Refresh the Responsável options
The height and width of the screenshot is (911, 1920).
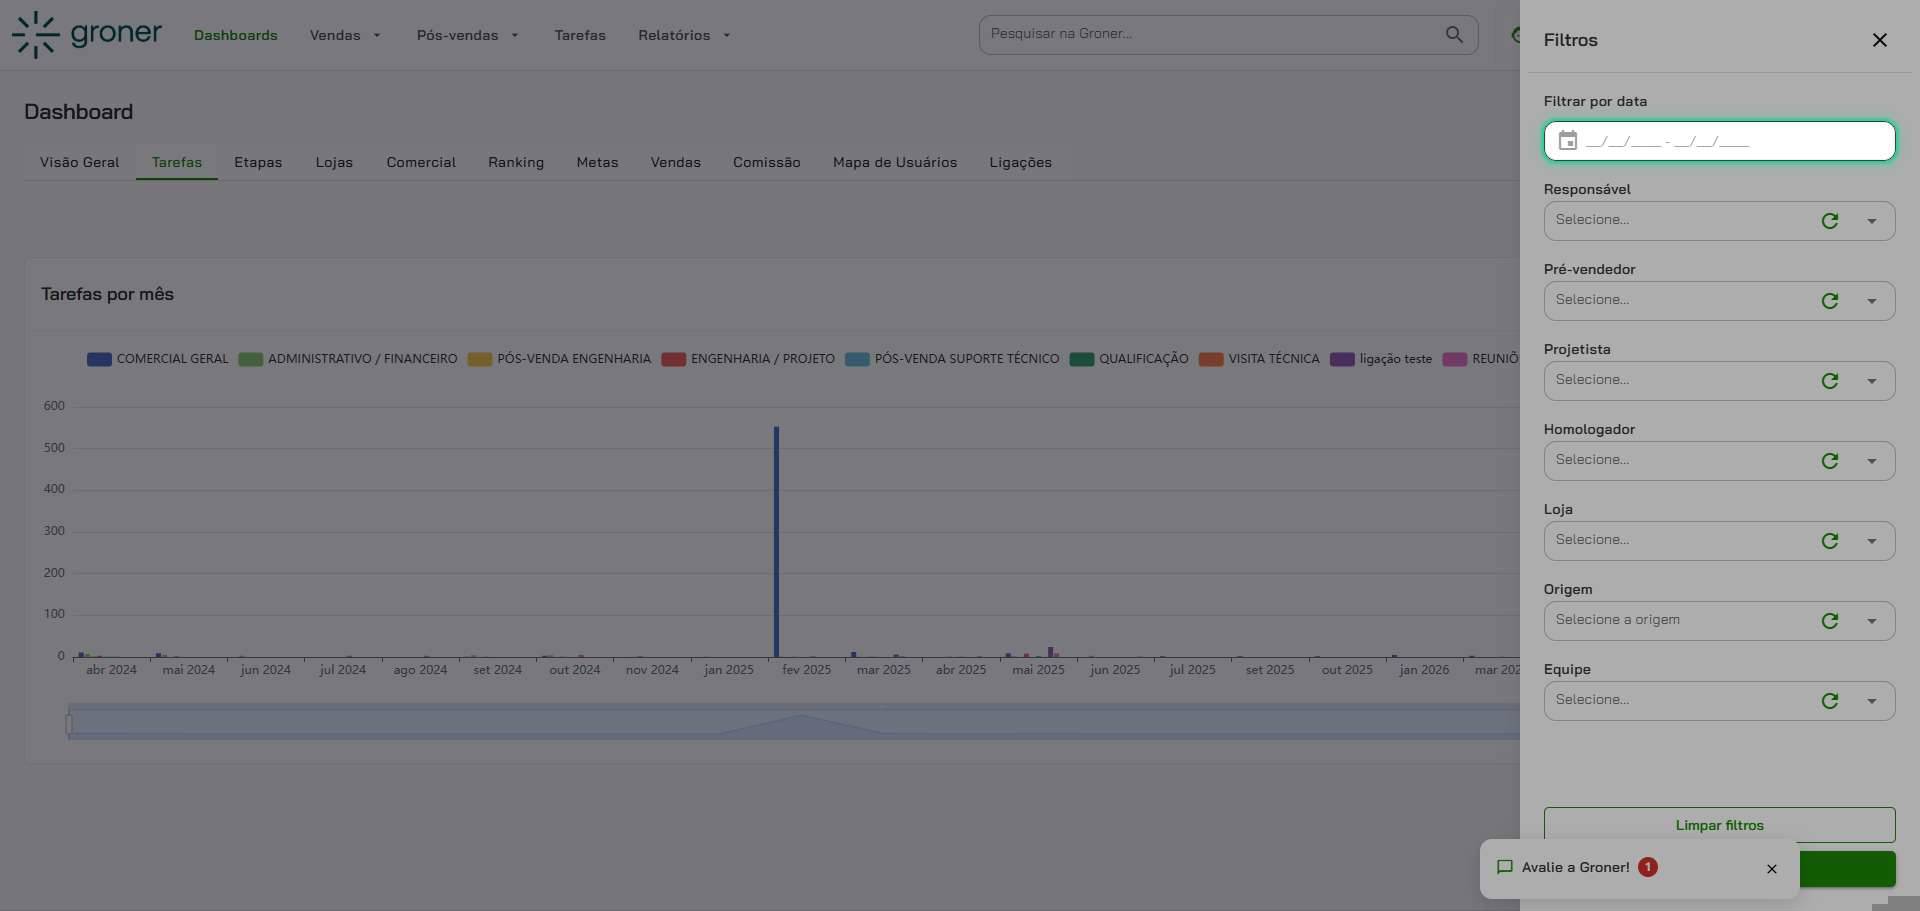[1829, 221]
